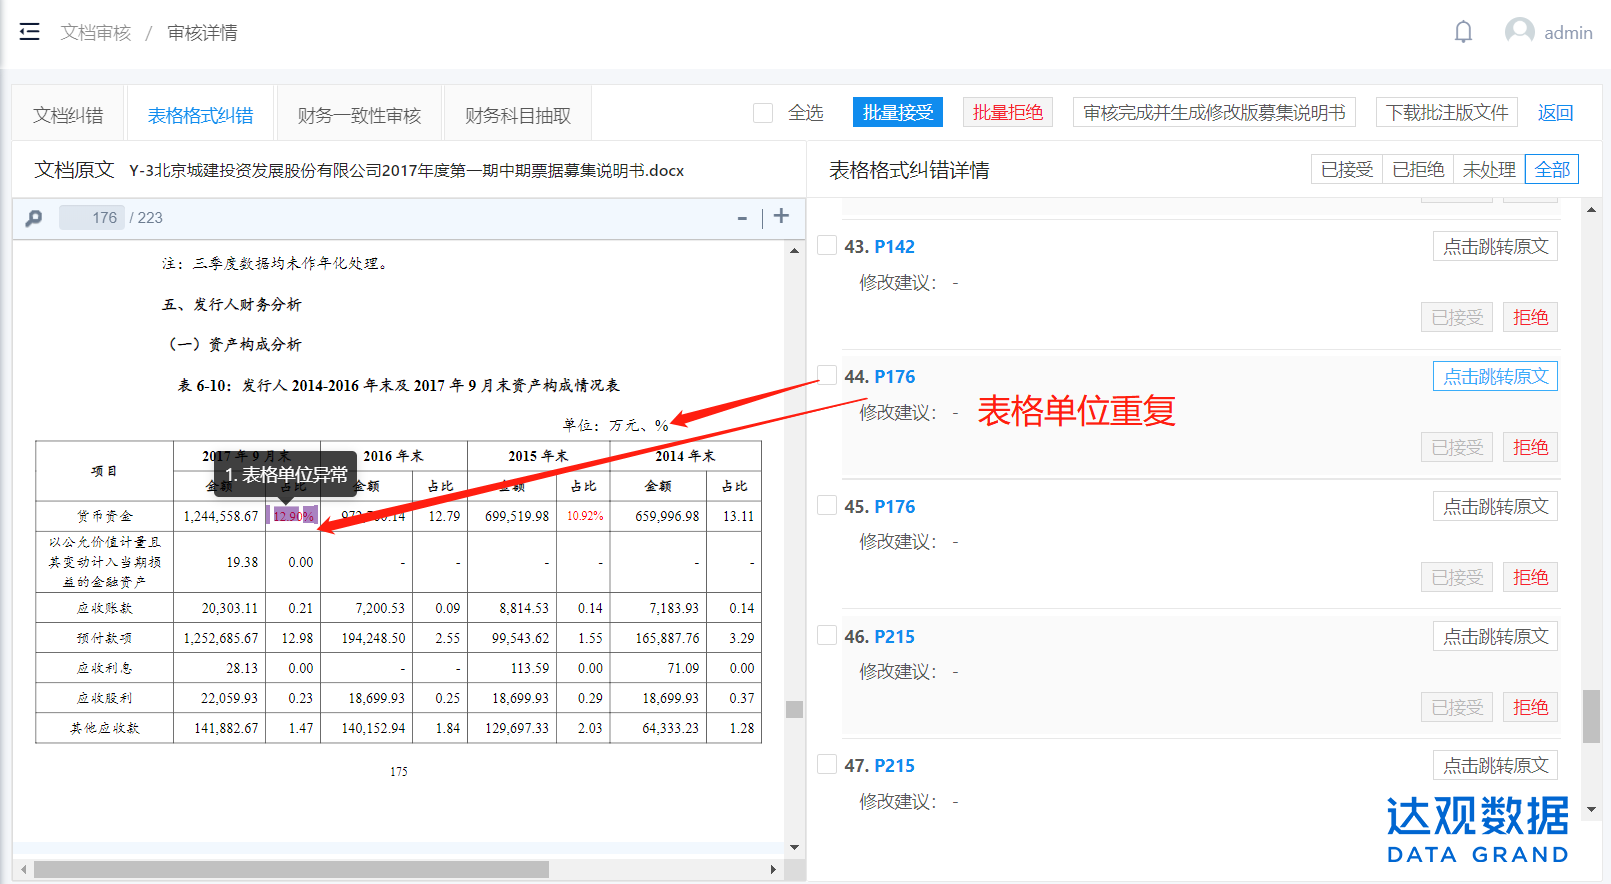Click 点击跳转原文 for item 44
1611x884 pixels.
[1494, 377]
